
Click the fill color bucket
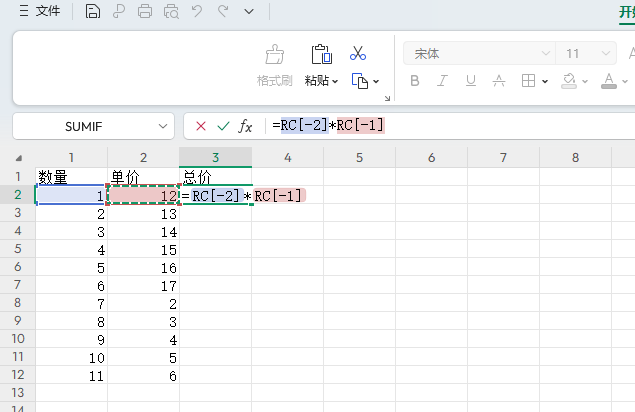coord(569,81)
